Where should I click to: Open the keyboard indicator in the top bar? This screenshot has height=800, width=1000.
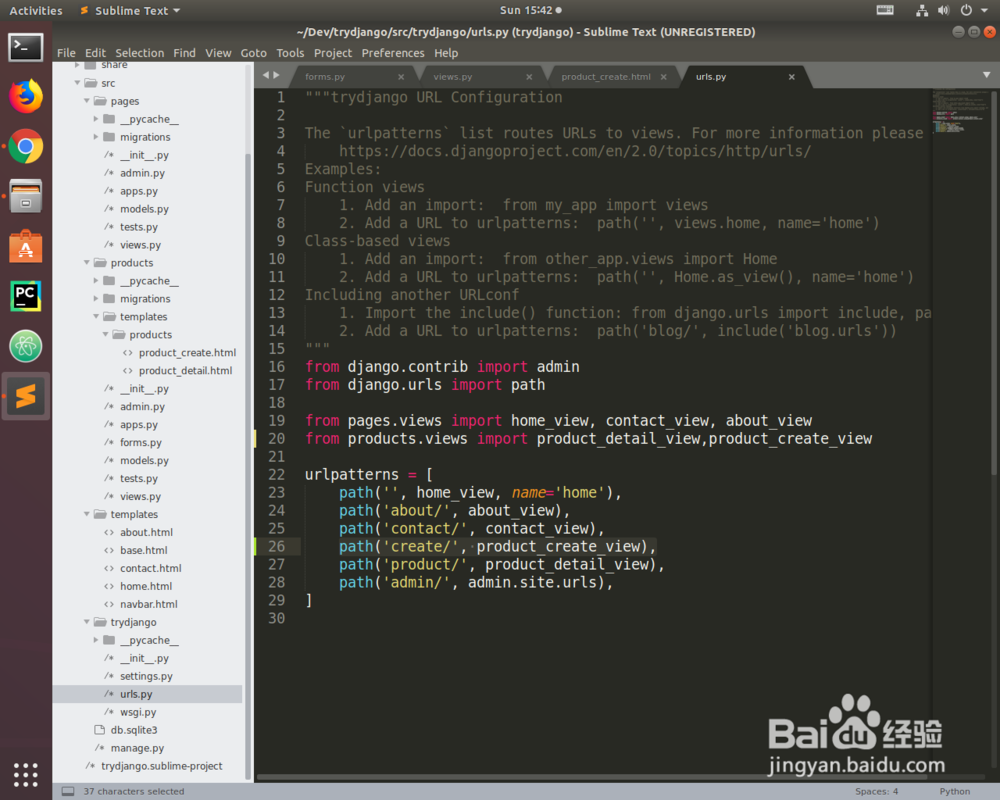pyautogui.click(x=885, y=10)
